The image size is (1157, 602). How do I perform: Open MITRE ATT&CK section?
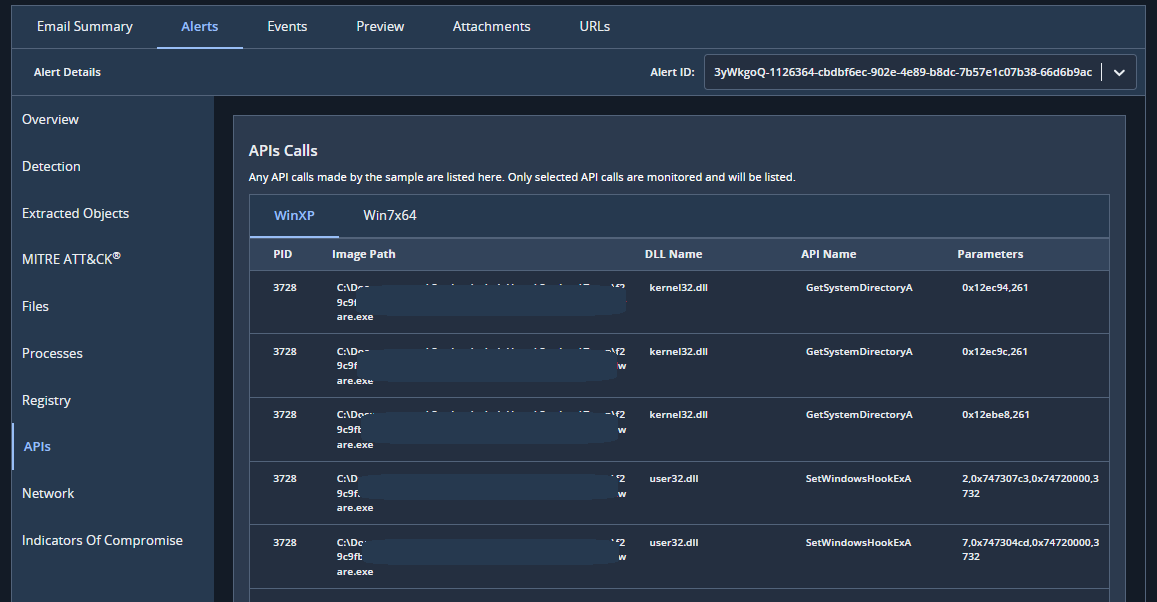pyautogui.click(x=71, y=259)
